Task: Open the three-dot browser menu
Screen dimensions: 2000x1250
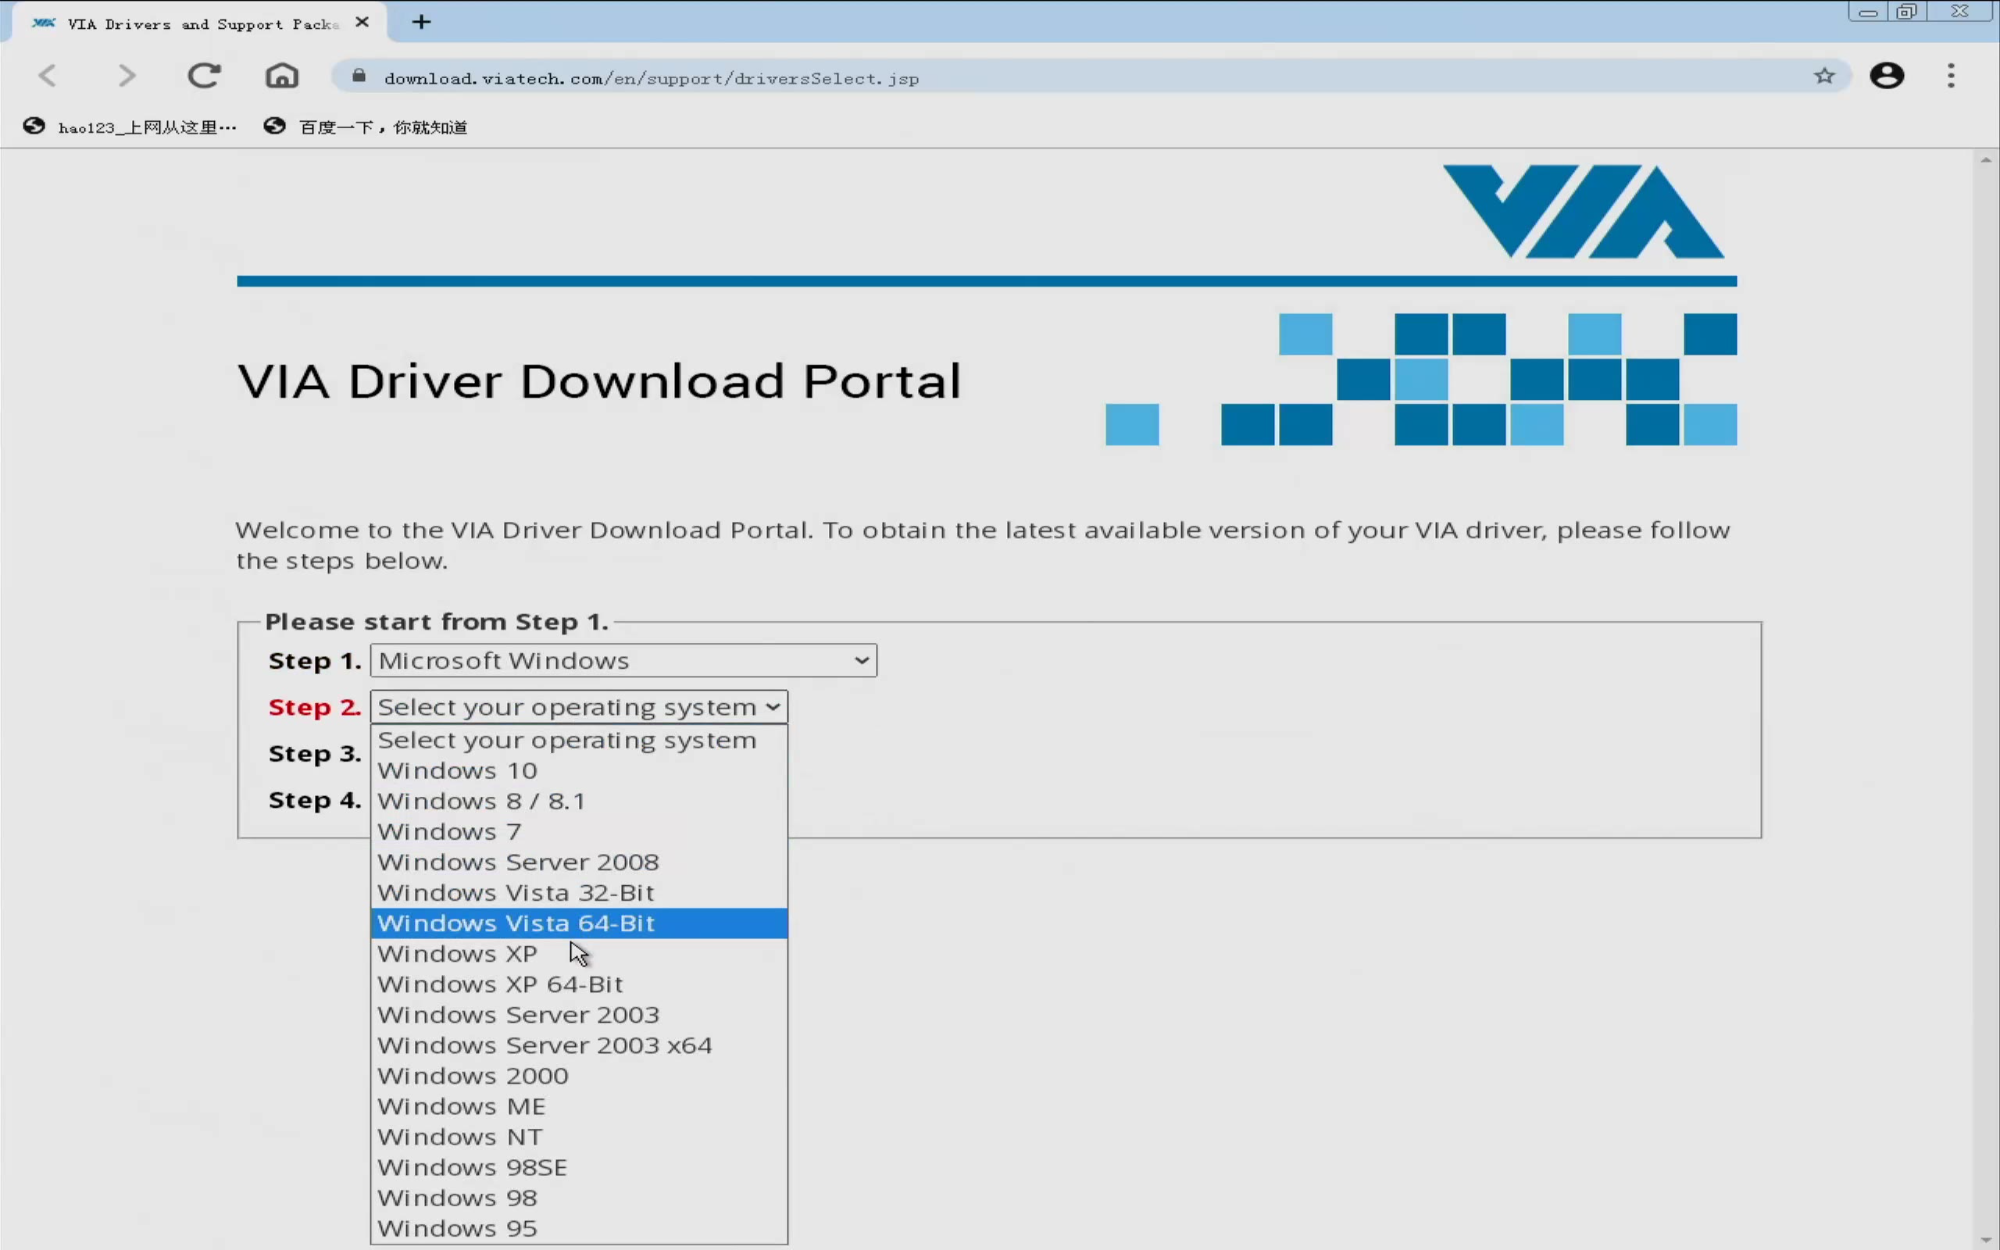Action: 1951,76
